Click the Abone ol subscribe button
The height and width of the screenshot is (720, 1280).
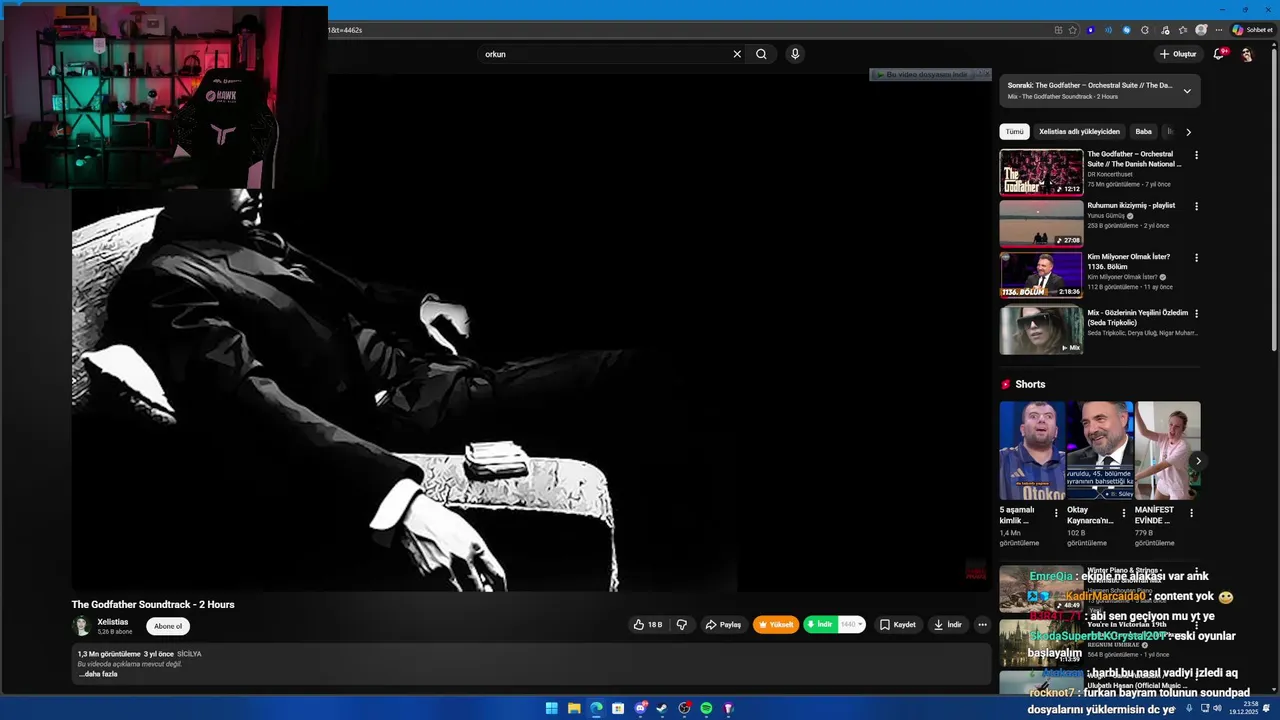[x=168, y=626]
